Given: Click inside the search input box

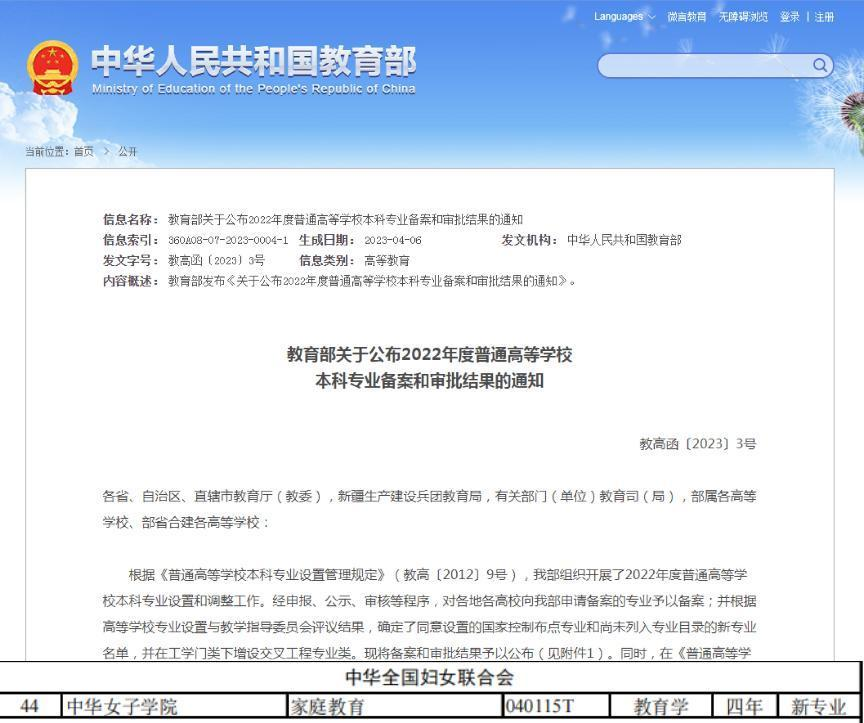Looking at the screenshot, I should coord(700,65).
